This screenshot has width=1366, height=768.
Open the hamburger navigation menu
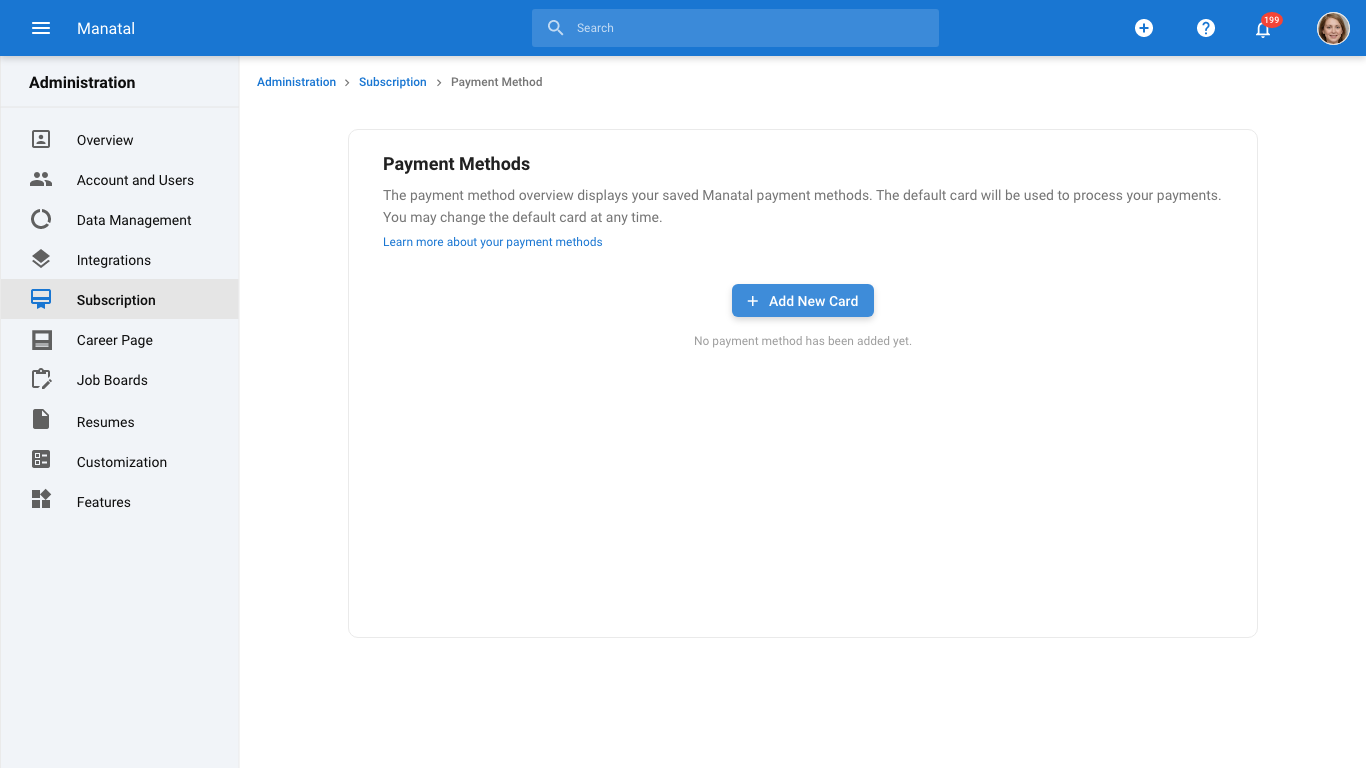coord(41,28)
